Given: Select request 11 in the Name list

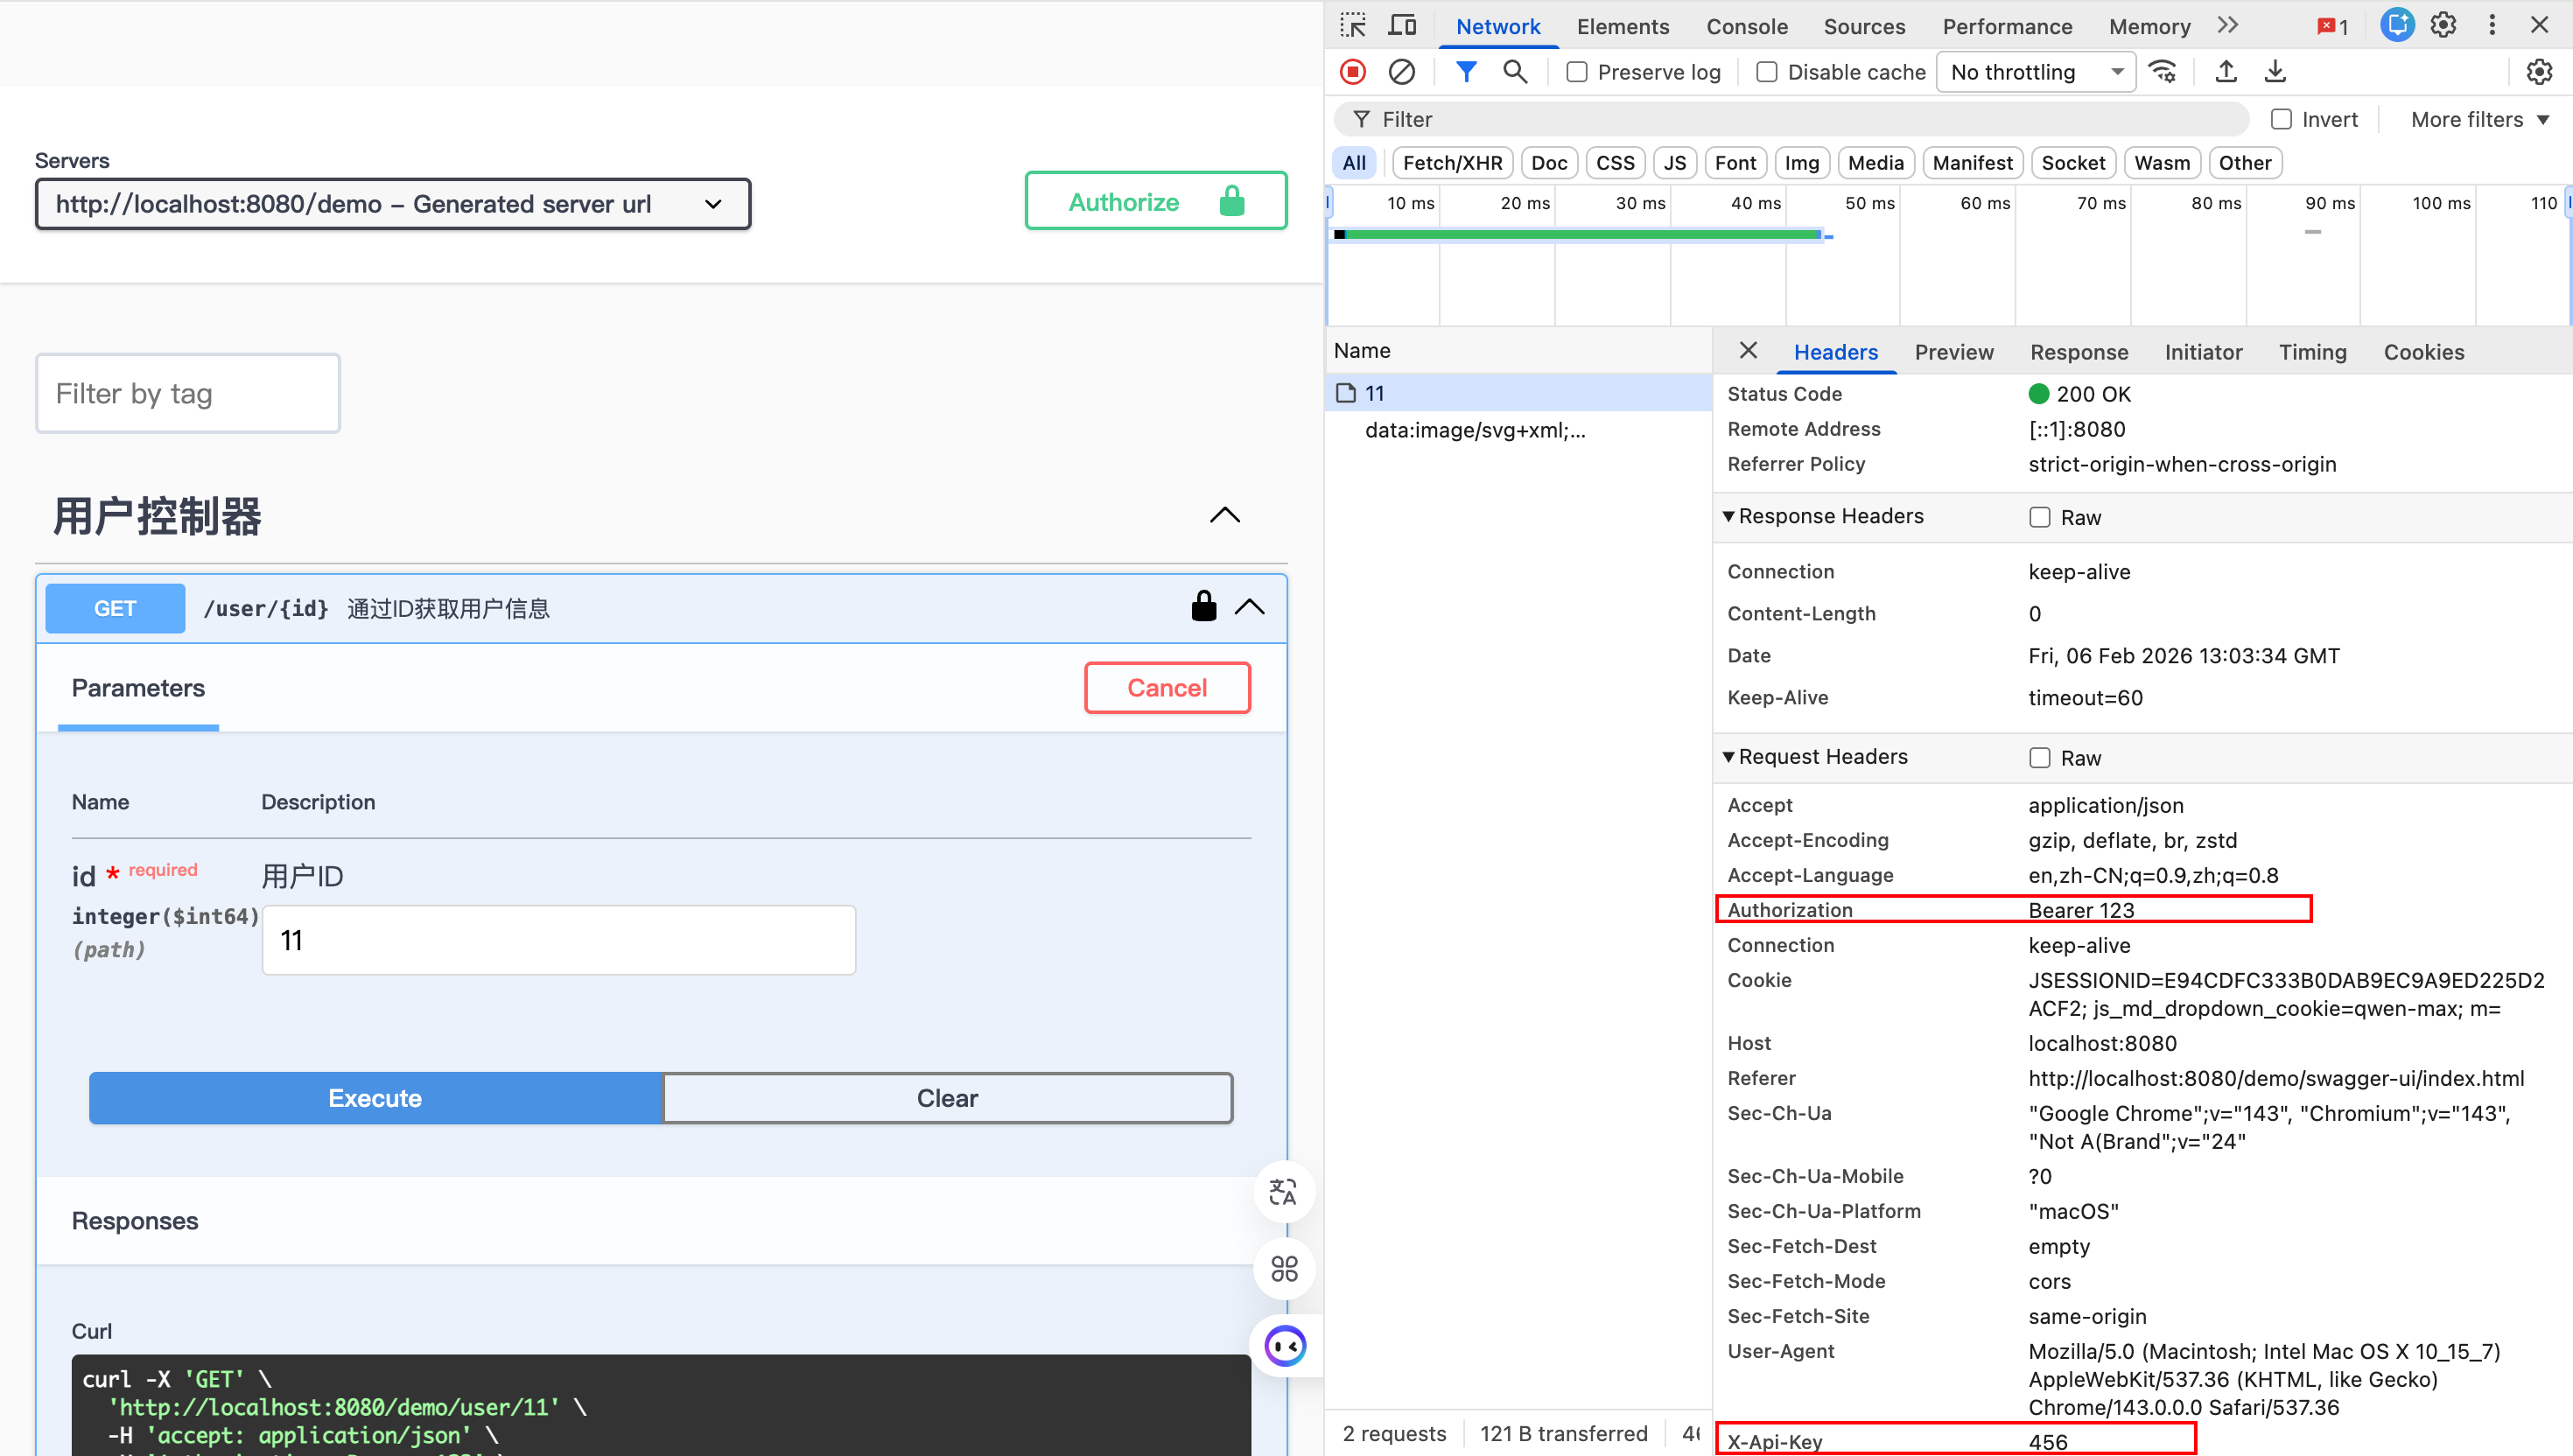Looking at the screenshot, I should [1518, 393].
